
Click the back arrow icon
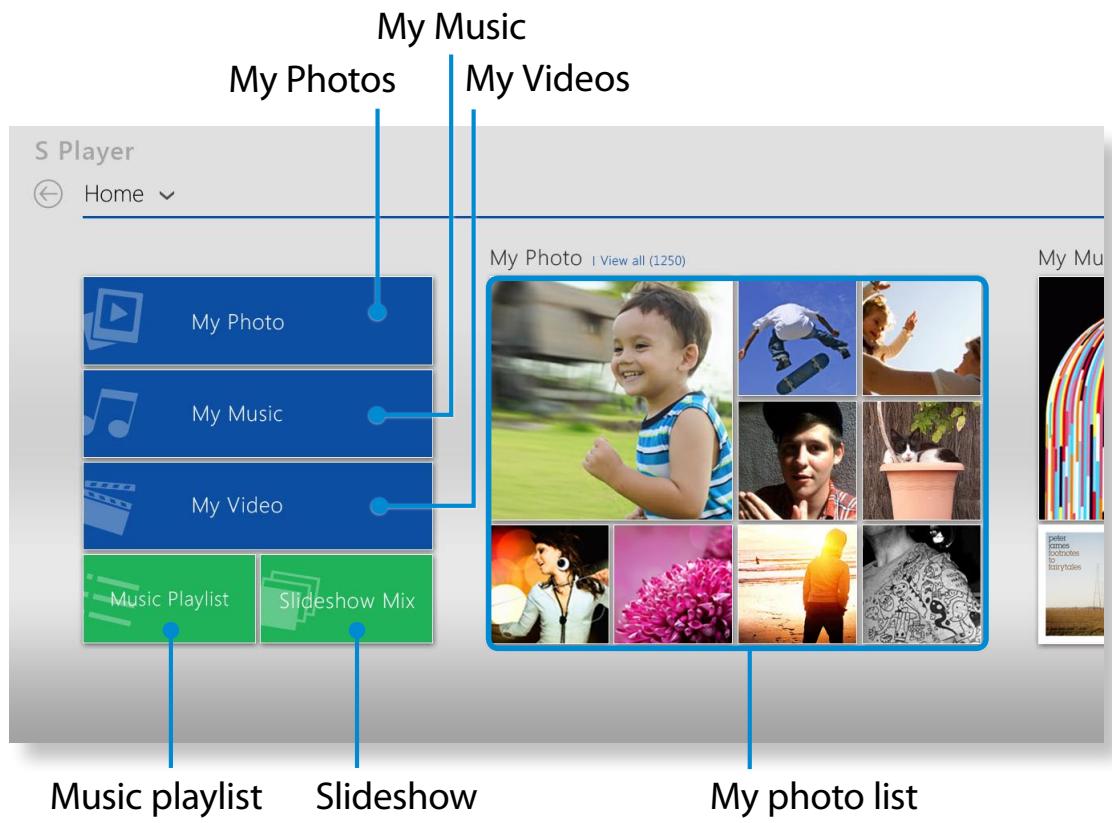click(x=48, y=194)
